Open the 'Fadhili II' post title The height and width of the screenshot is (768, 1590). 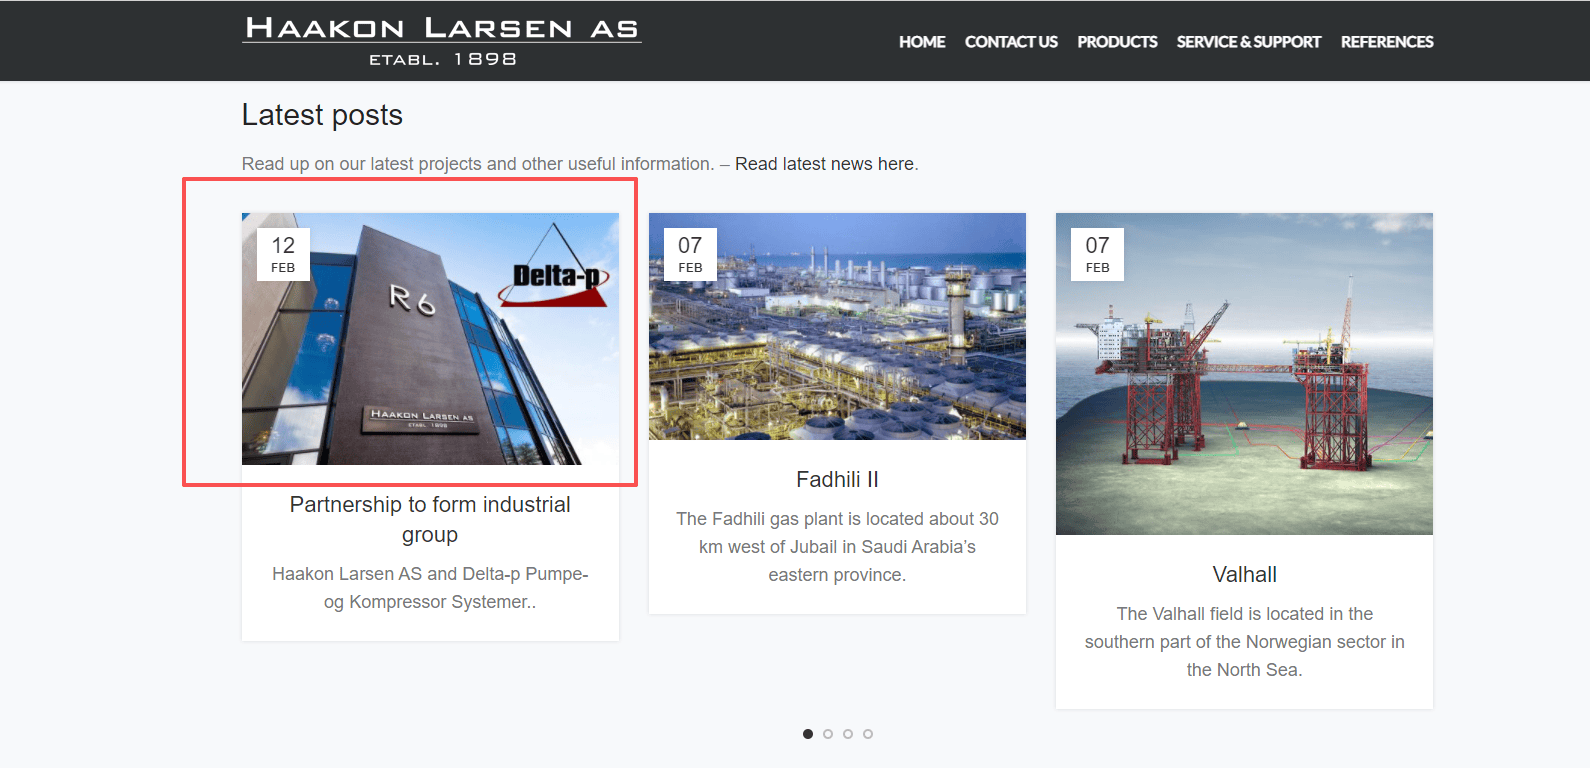tap(837, 480)
